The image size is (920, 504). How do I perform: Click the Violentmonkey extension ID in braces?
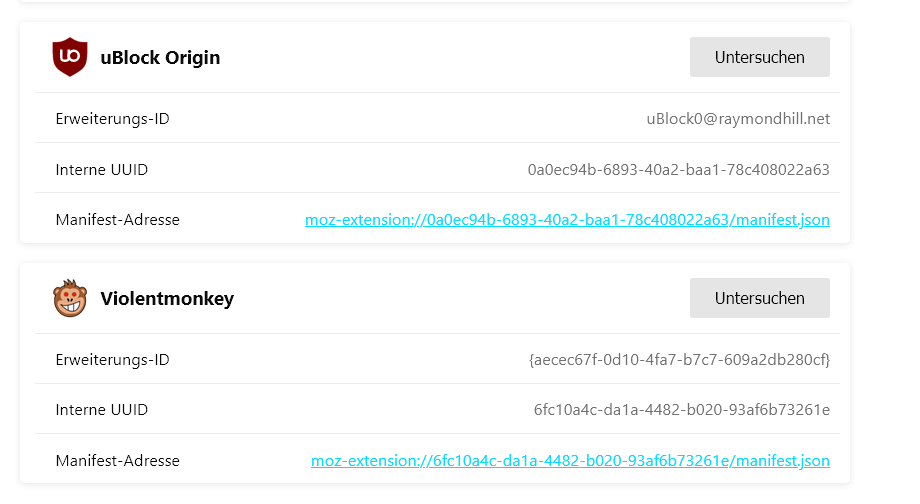[679, 360]
